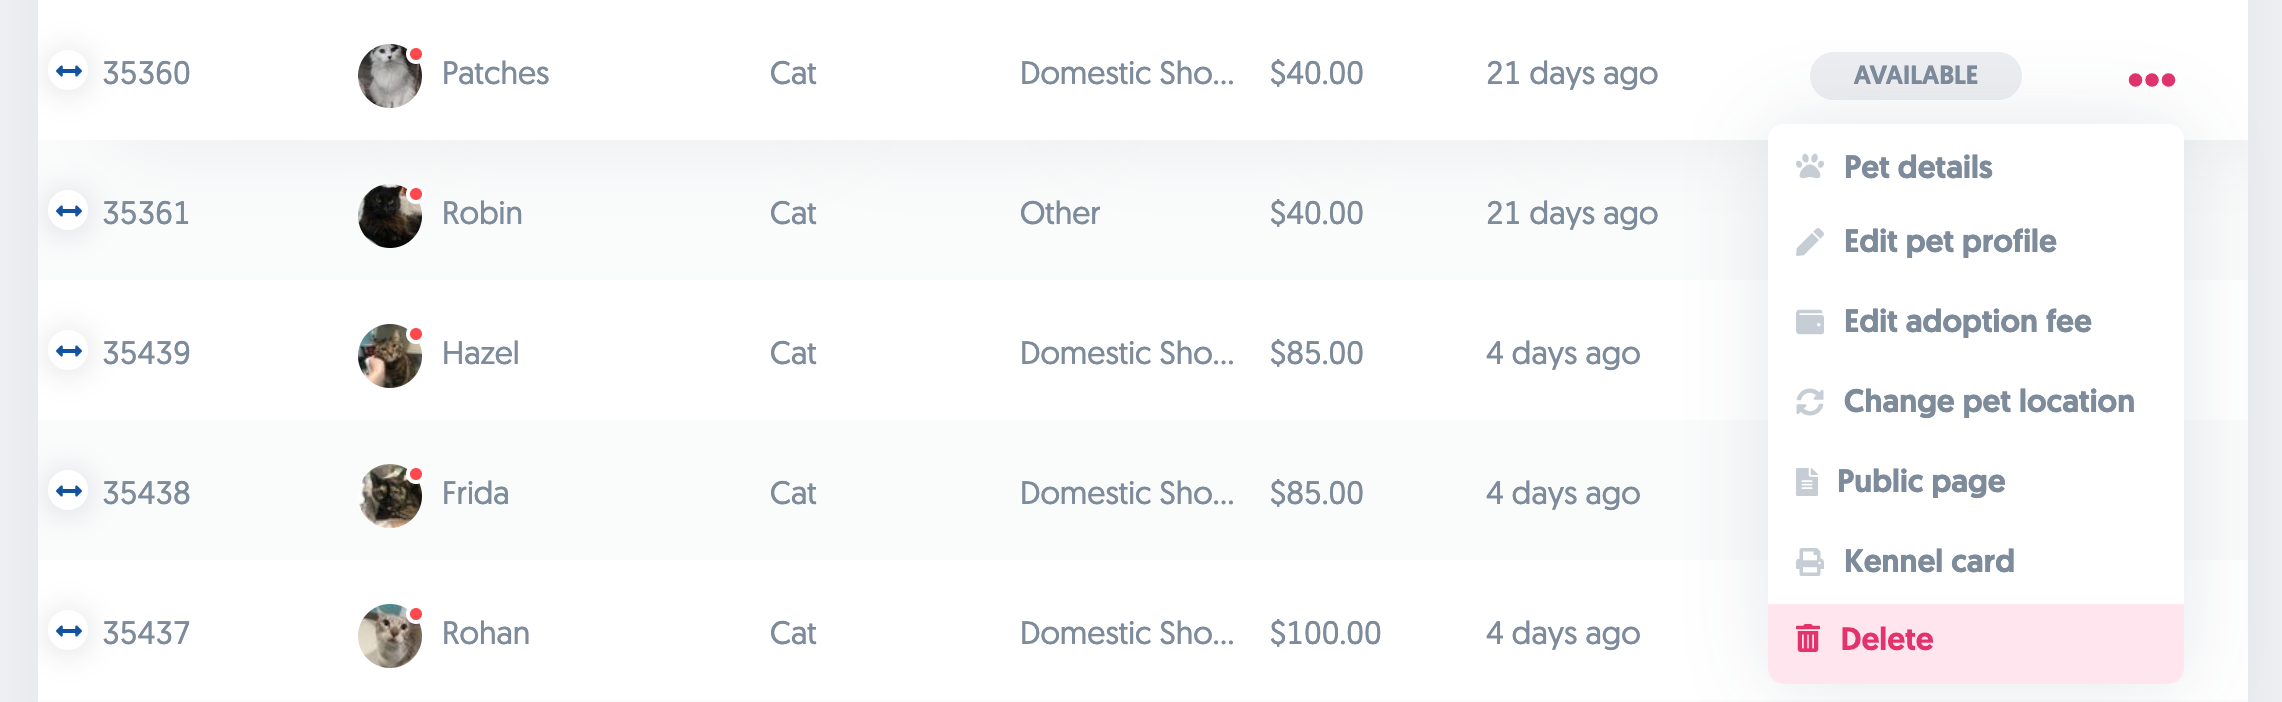2282x702 pixels.
Task: Choose Edit adoption fee in menu
Action: [x=1967, y=321]
